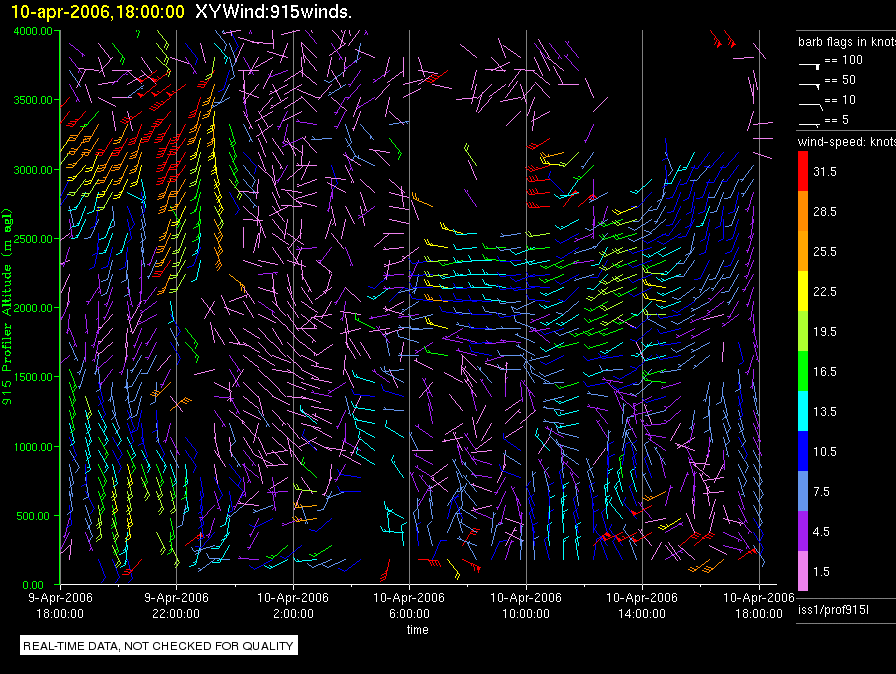Click the '10-Apr-2006 6:00:00' time axis label
Screen dimensions: 896x674
(409, 605)
